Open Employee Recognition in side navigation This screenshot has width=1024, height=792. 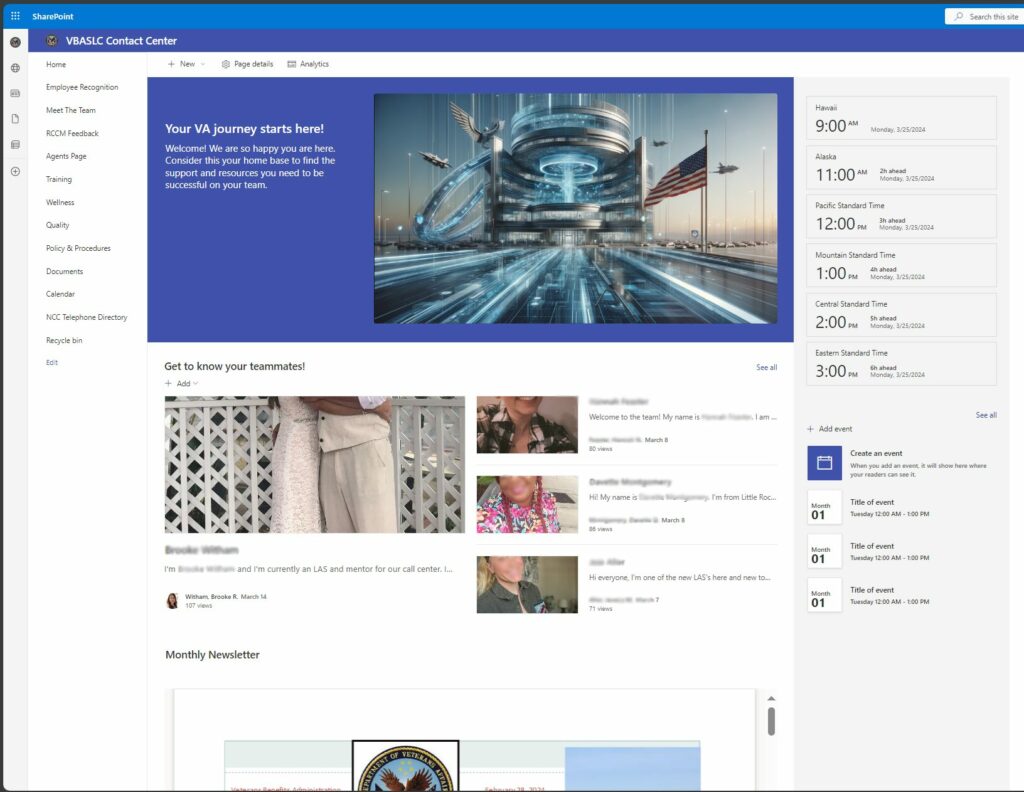(82, 88)
